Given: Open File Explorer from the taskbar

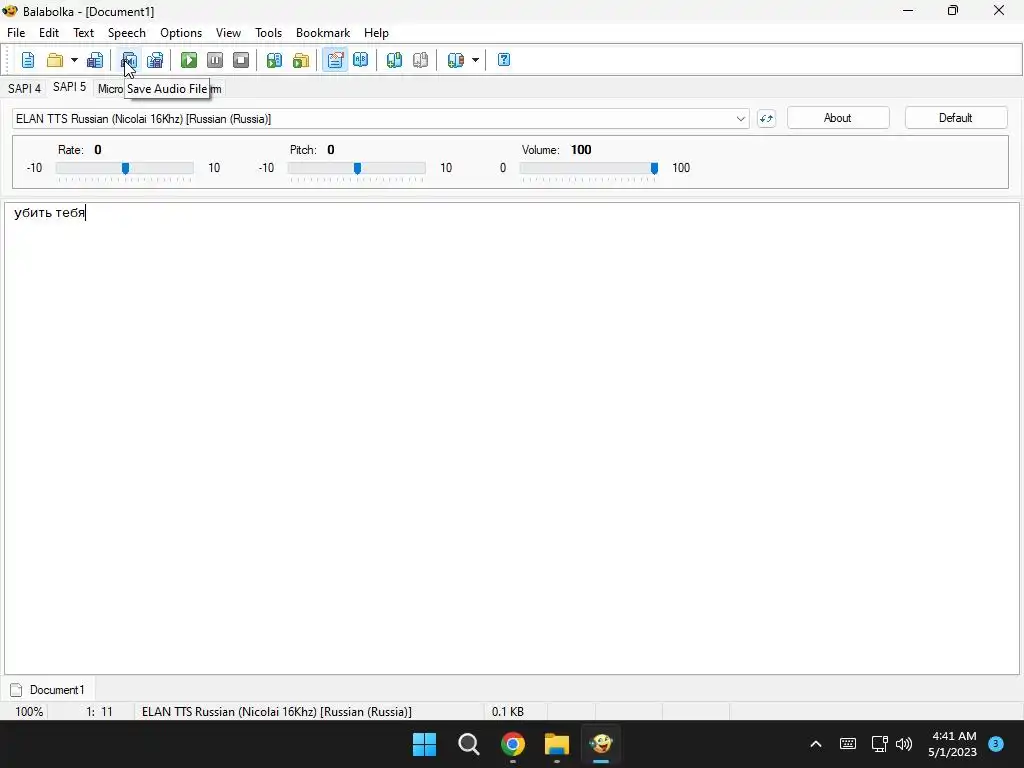Looking at the screenshot, I should pos(557,744).
